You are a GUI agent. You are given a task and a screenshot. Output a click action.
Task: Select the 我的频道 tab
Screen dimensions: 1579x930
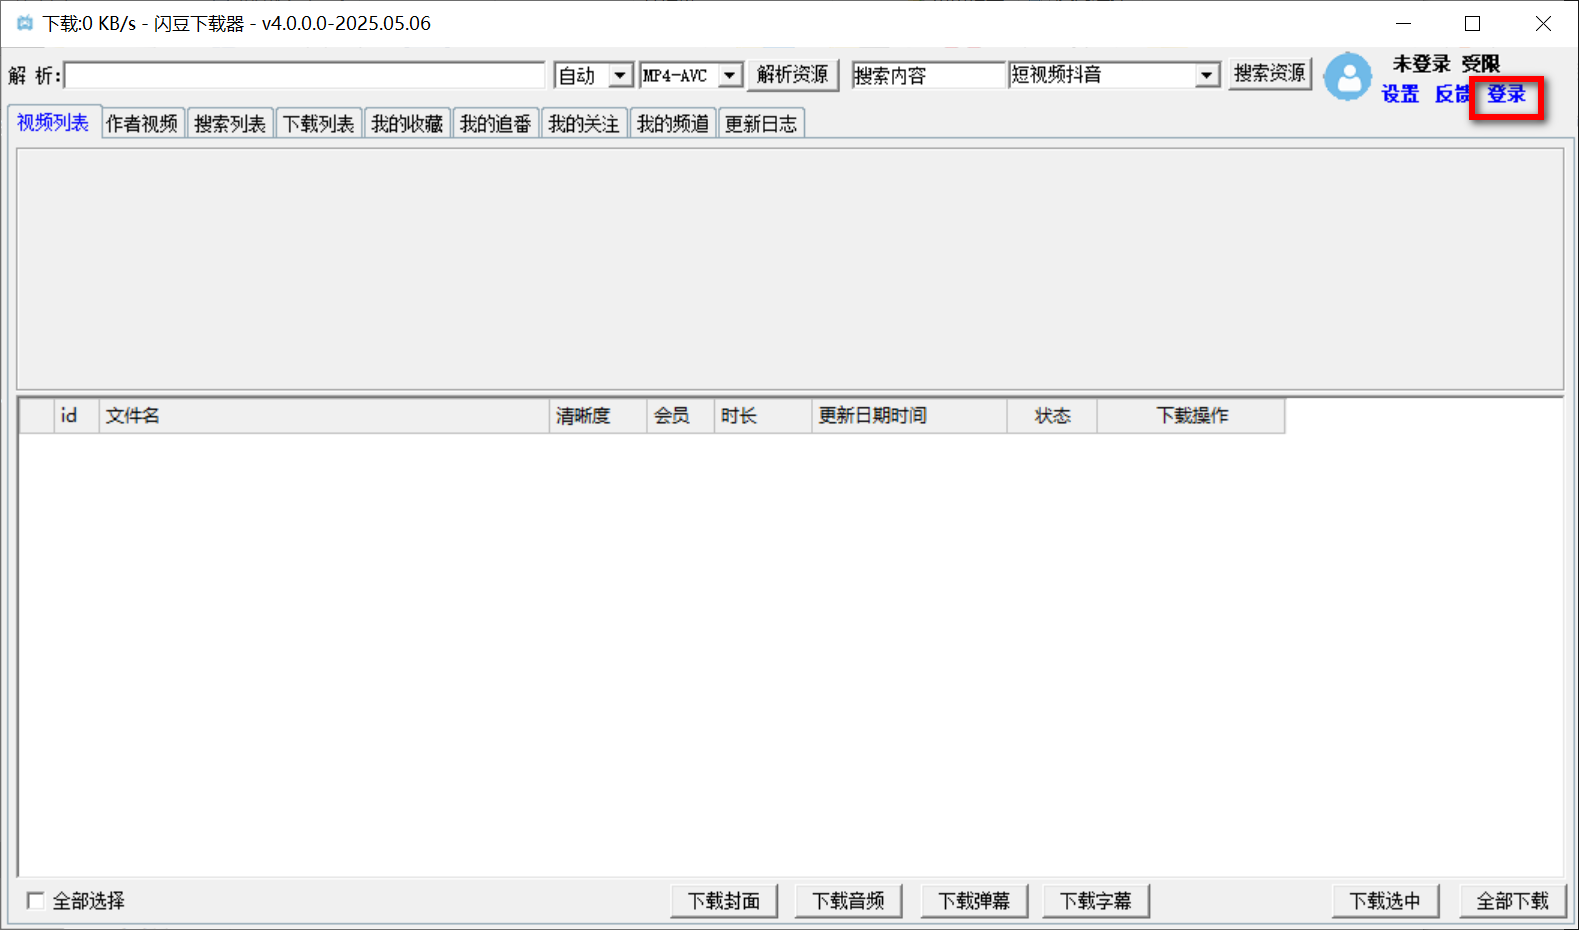pos(673,124)
